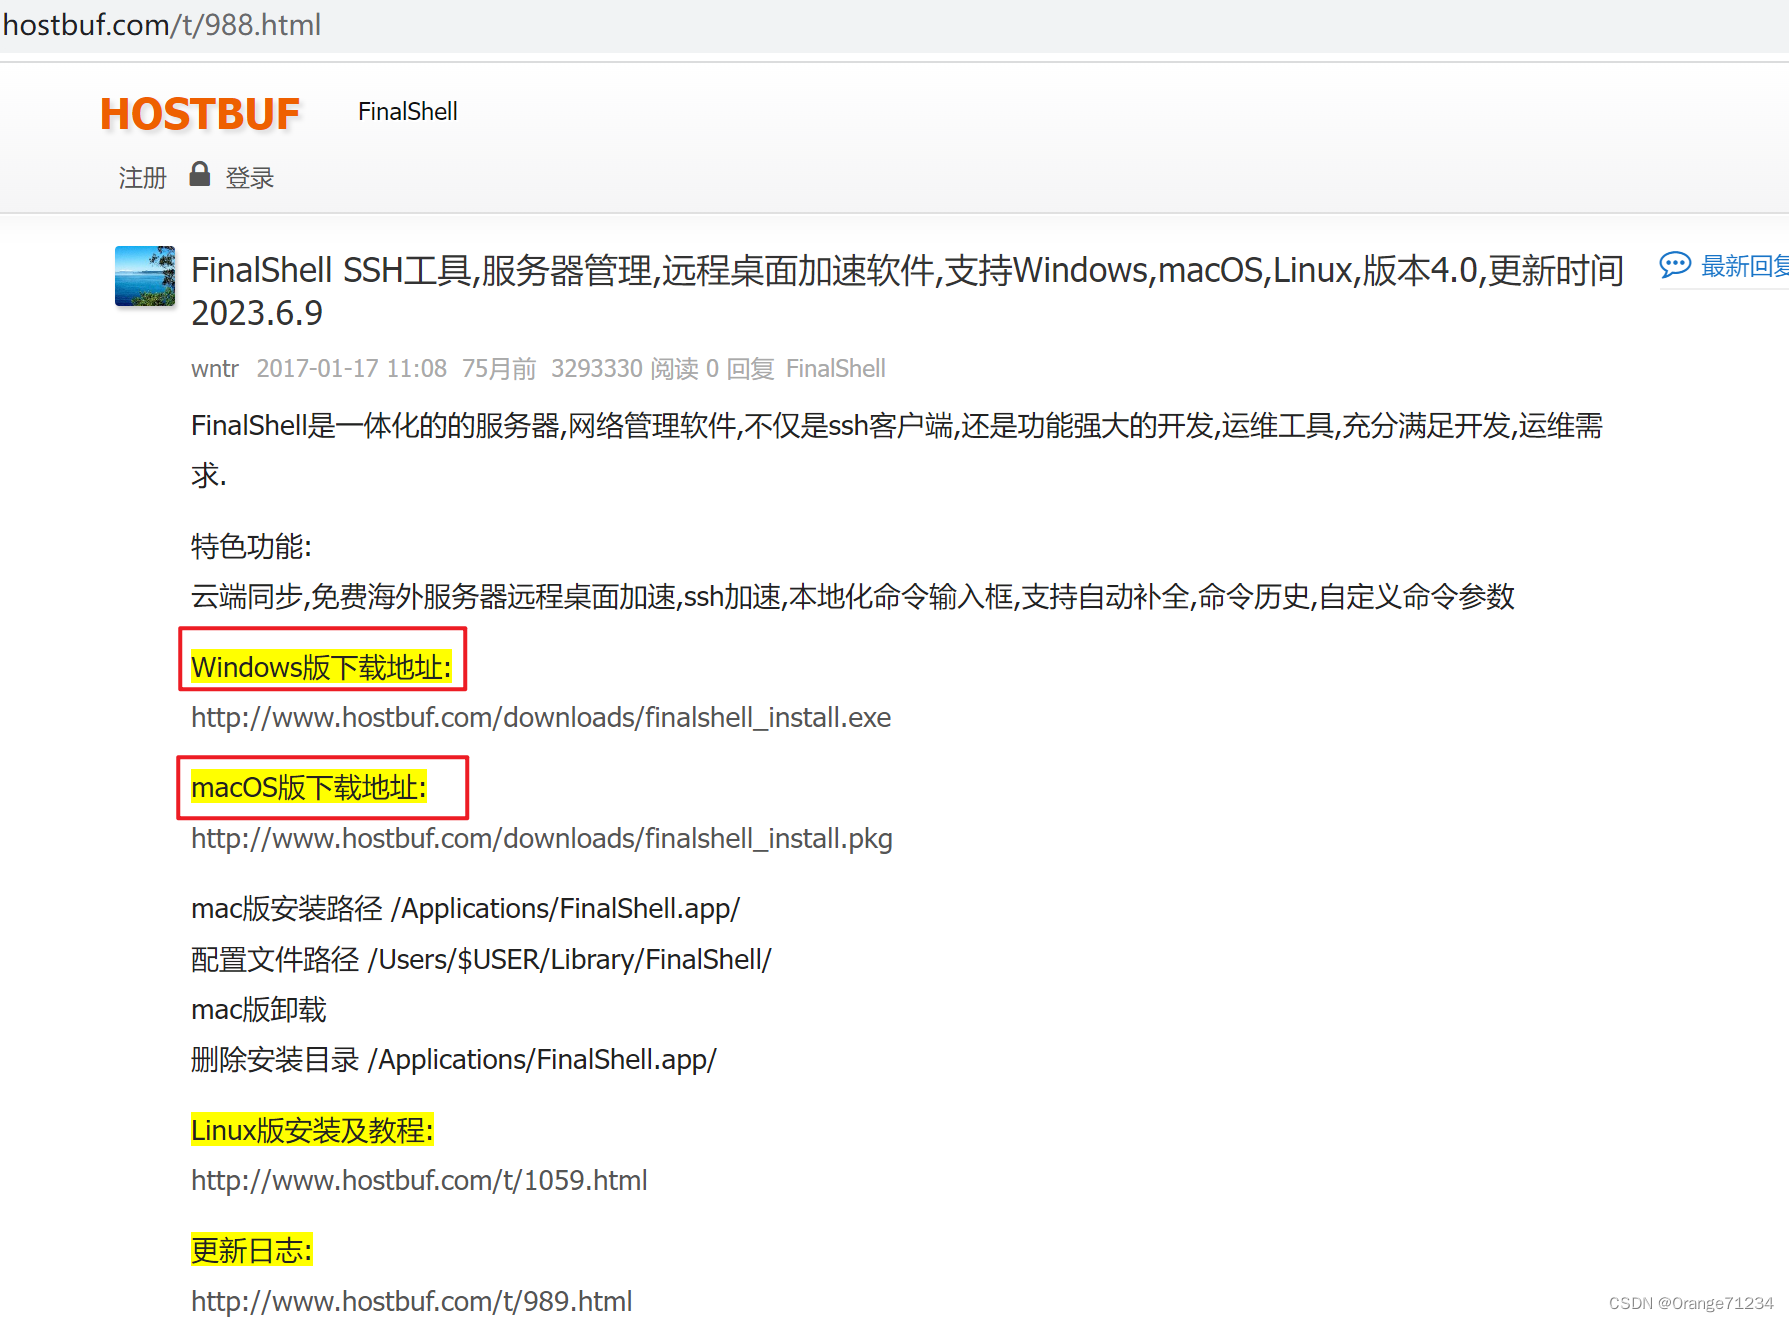Open the 注册 register link
The image size is (1789, 1322).
coord(143,178)
